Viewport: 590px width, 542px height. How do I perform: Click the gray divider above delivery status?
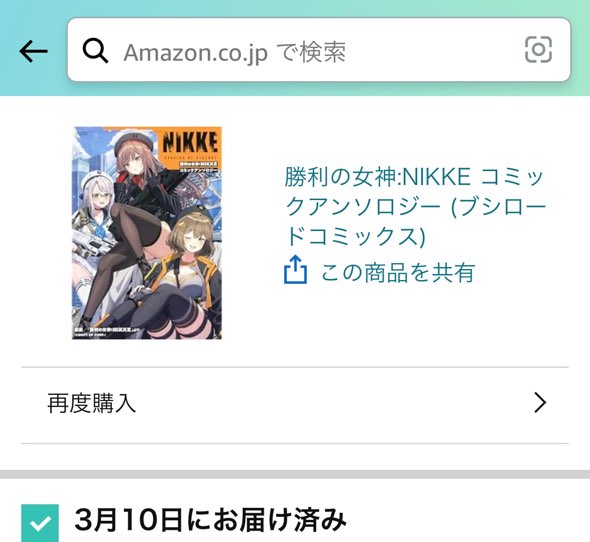[x=295, y=474]
